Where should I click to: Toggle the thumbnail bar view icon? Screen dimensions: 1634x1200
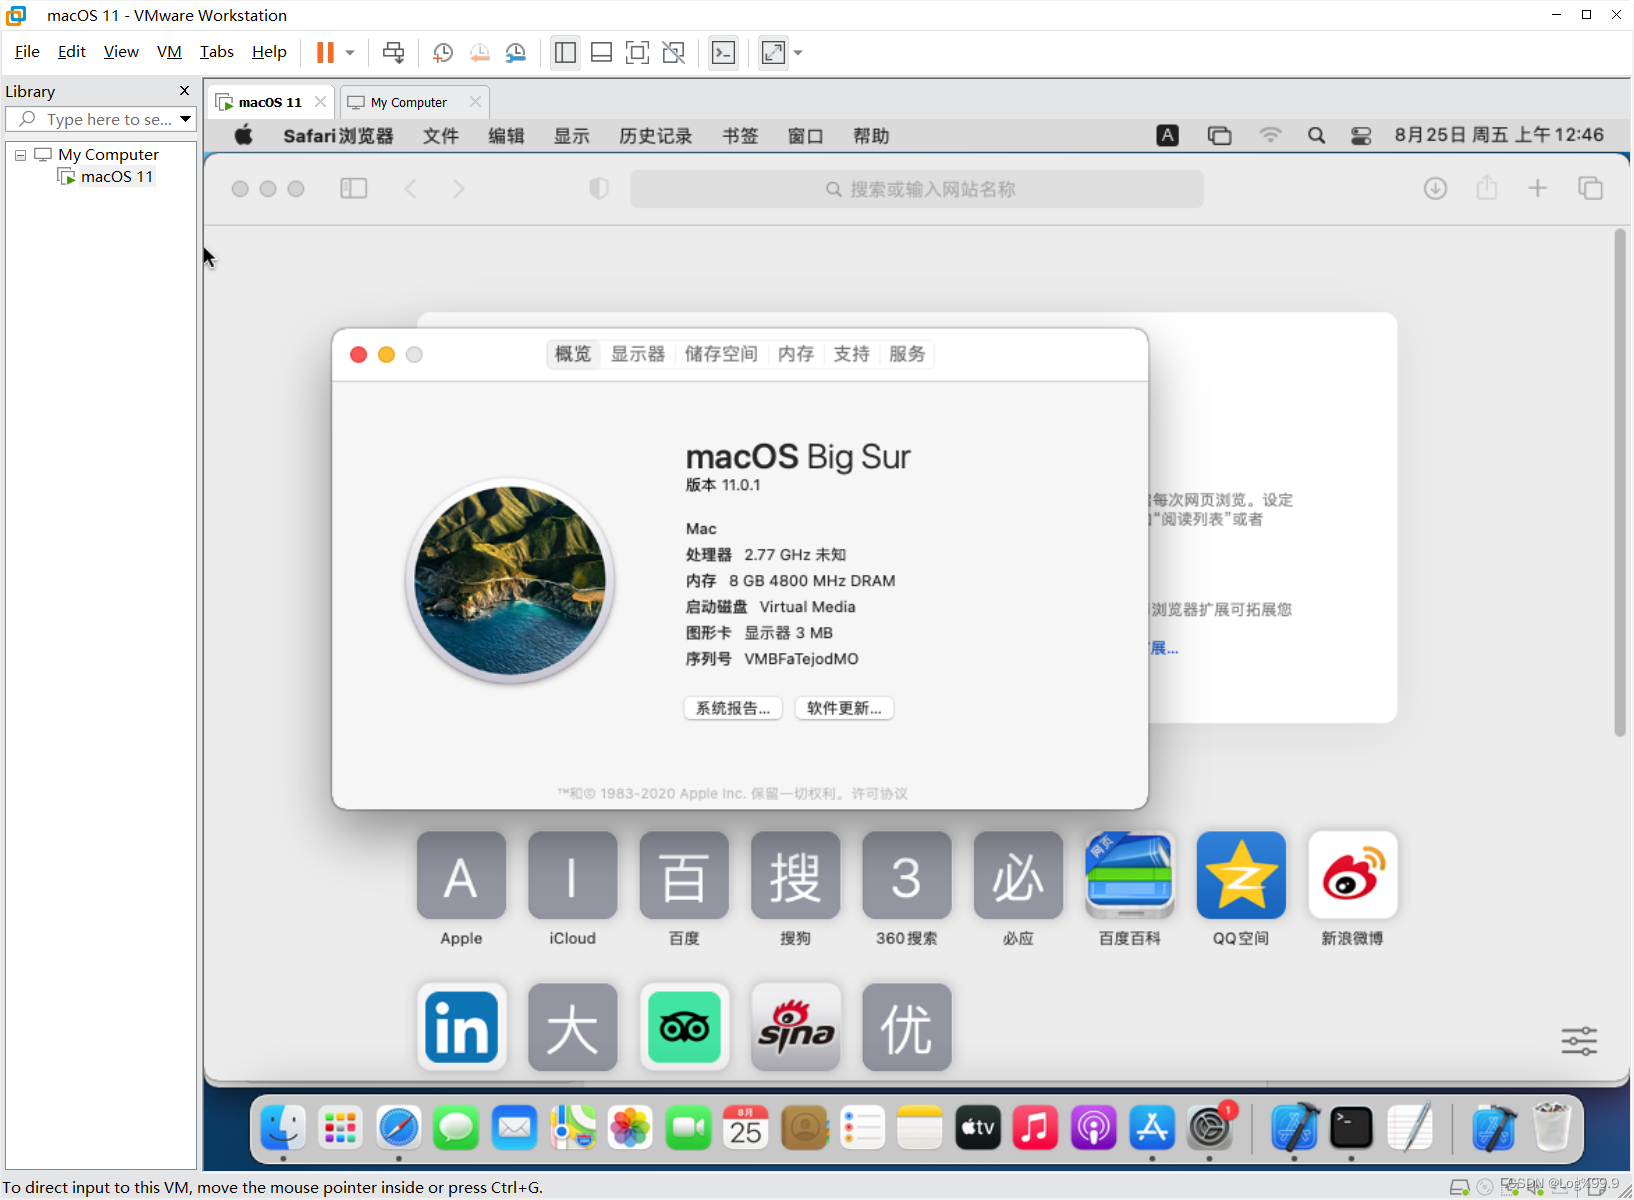click(x=601, y=52)
